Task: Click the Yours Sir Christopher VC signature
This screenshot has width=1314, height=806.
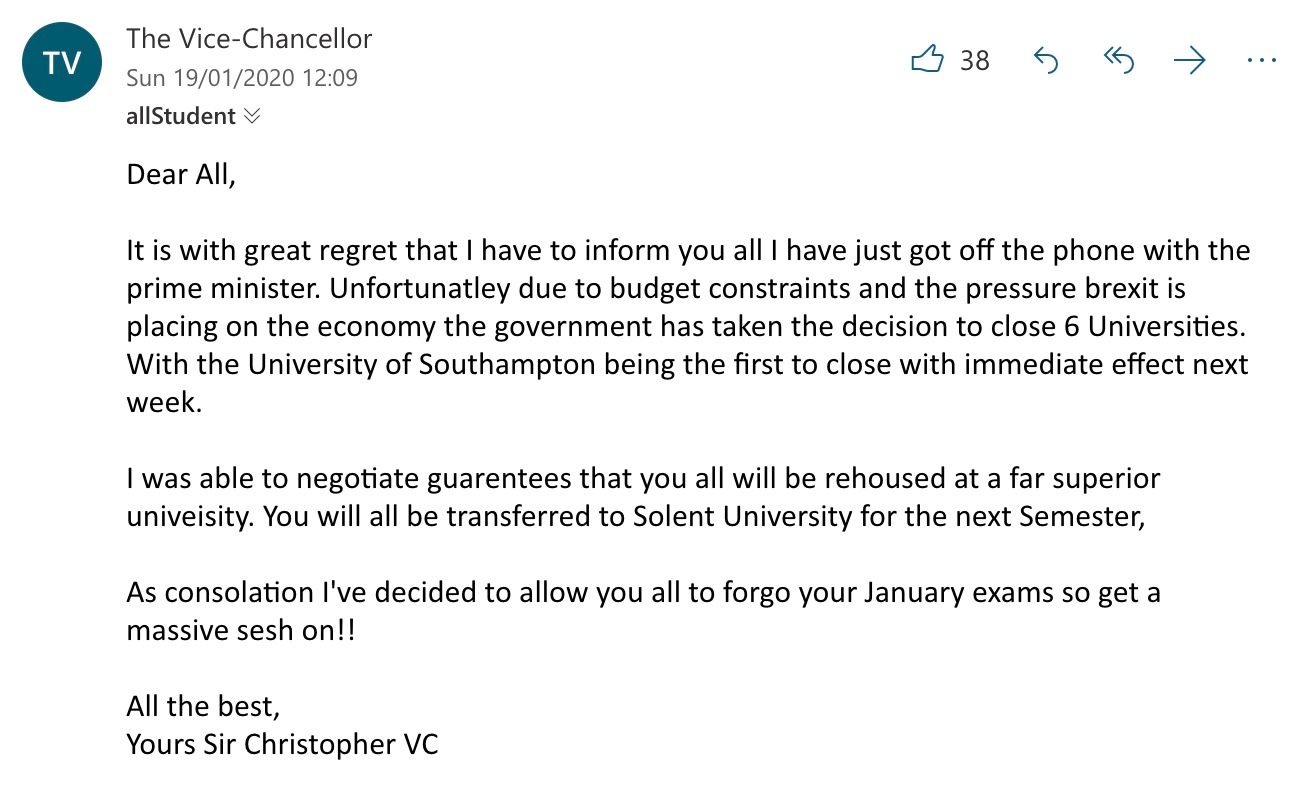Action: click(x=282, y=744)
